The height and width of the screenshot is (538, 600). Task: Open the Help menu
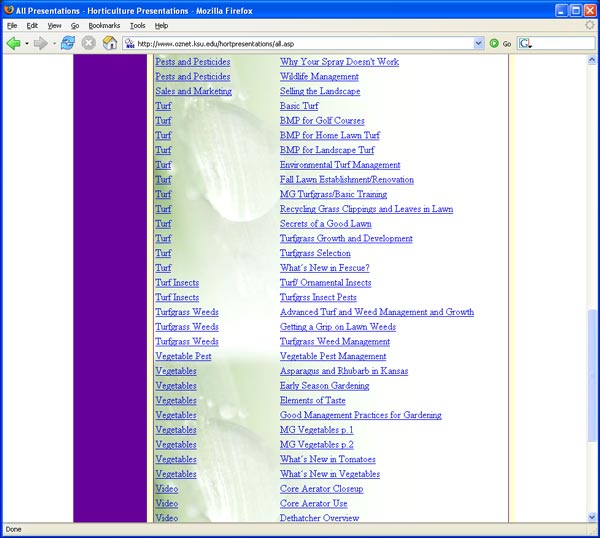(x=161, y=26)
